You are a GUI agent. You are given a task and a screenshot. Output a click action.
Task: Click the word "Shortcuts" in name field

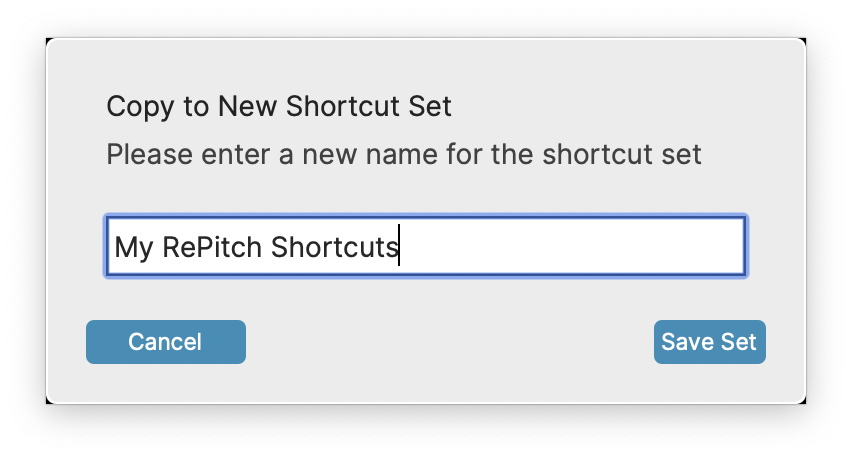[x=335, y=247]
